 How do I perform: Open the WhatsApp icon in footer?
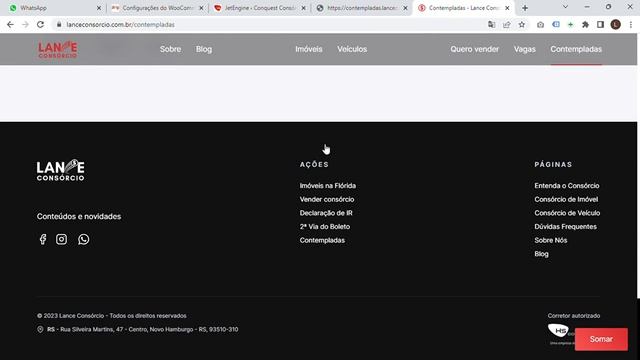coord(84,239)
